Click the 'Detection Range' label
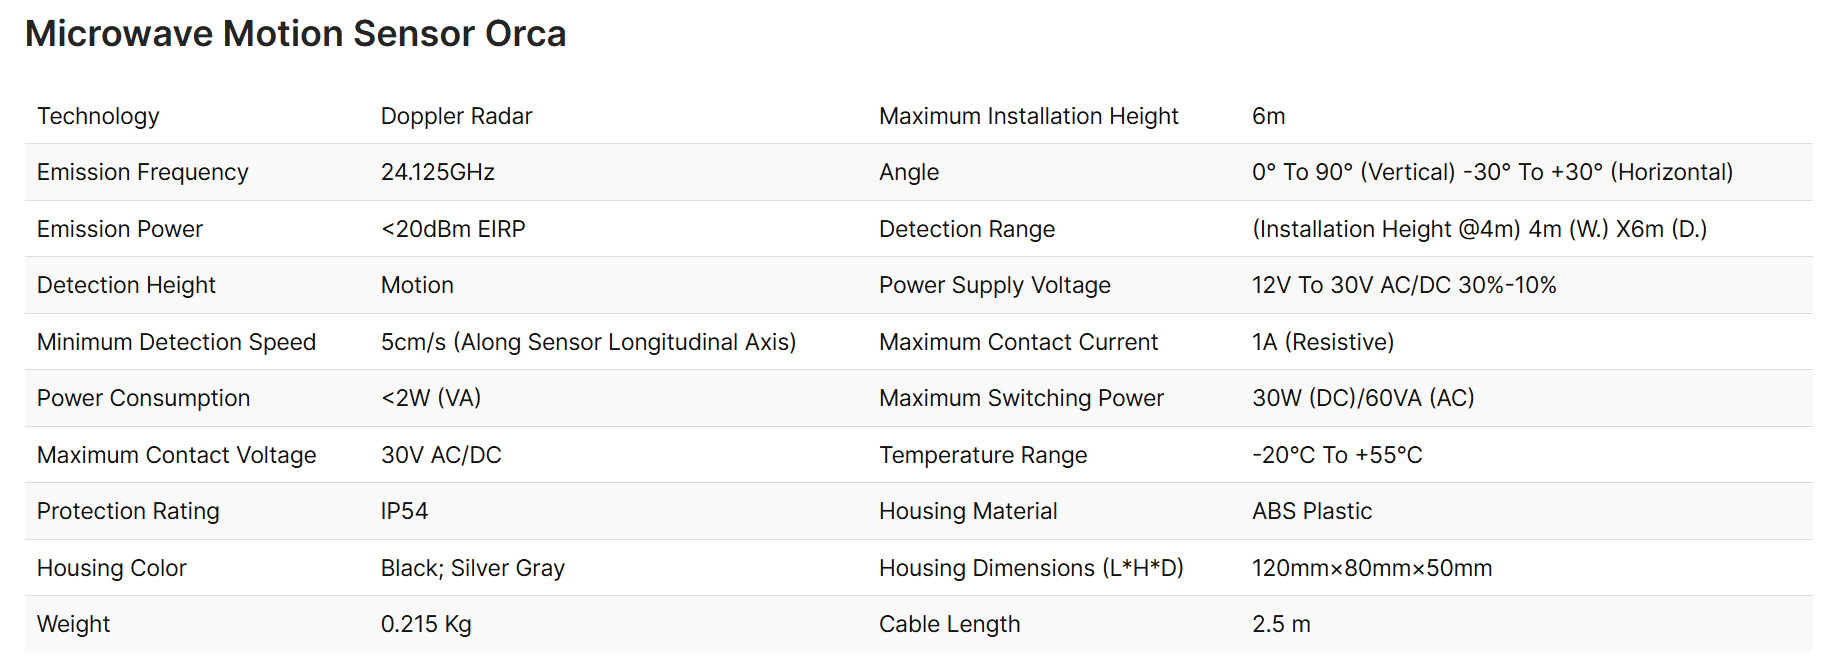This screenshot has height=672, width=1842. coord(966,229)
